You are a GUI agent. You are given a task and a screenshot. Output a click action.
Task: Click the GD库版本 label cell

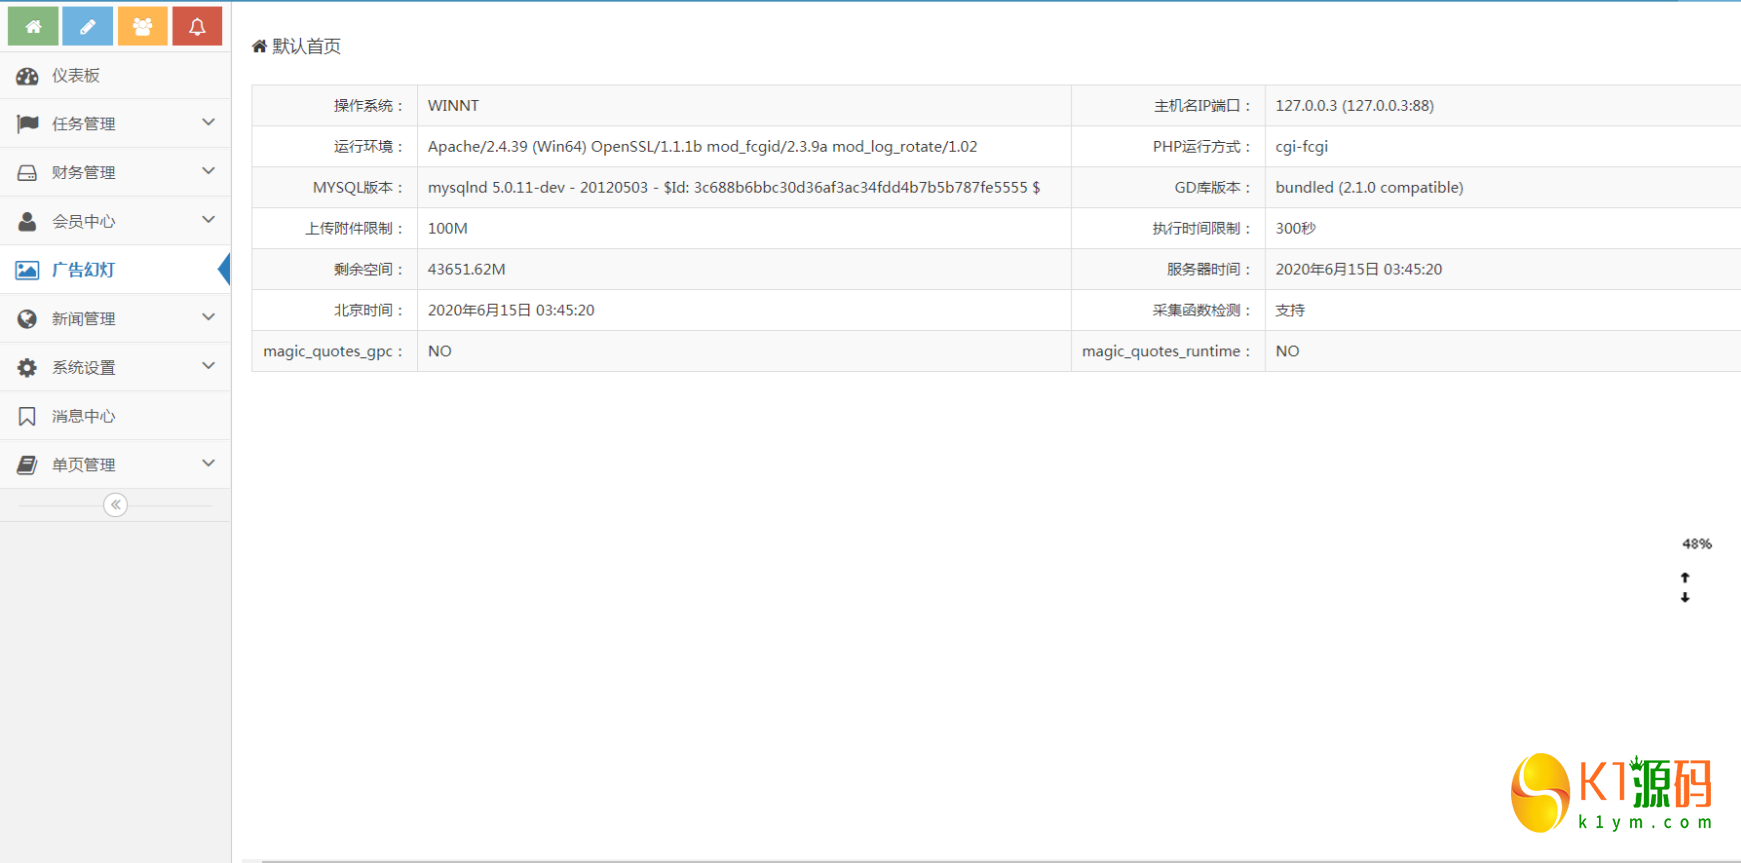tap(1168, 187)
